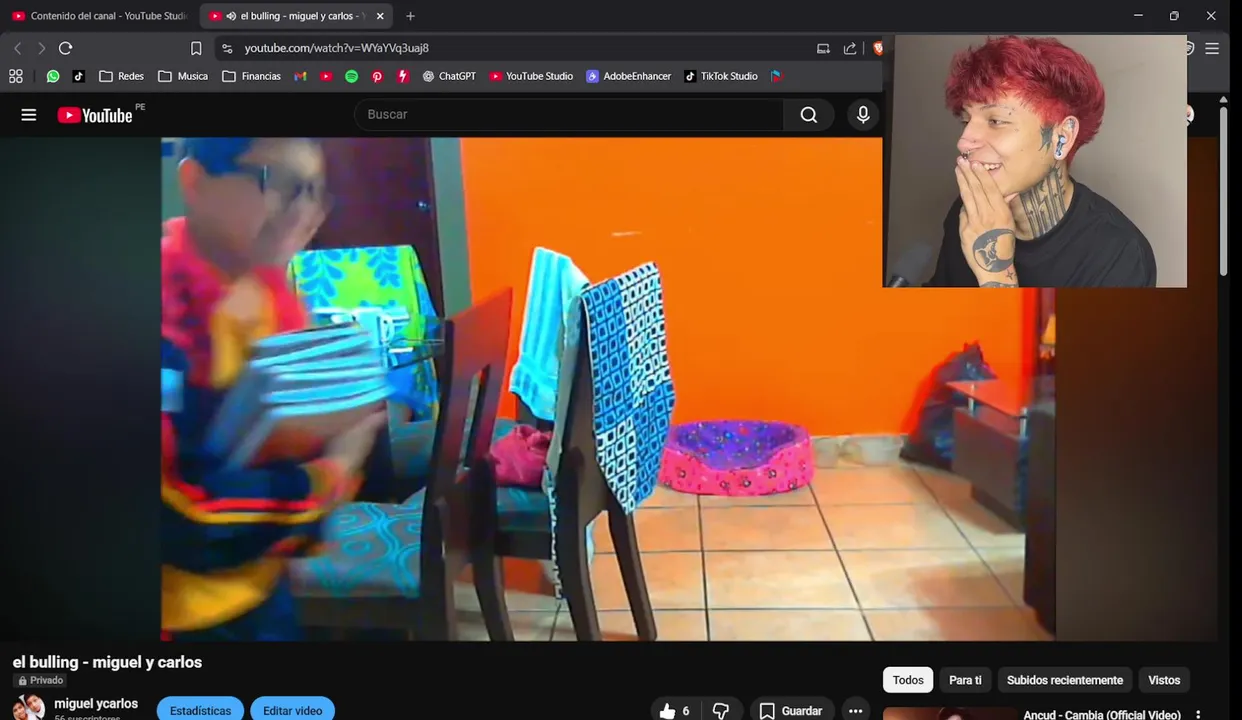
Task: Close the el bulling browser tab
Action: click(380, 16)
